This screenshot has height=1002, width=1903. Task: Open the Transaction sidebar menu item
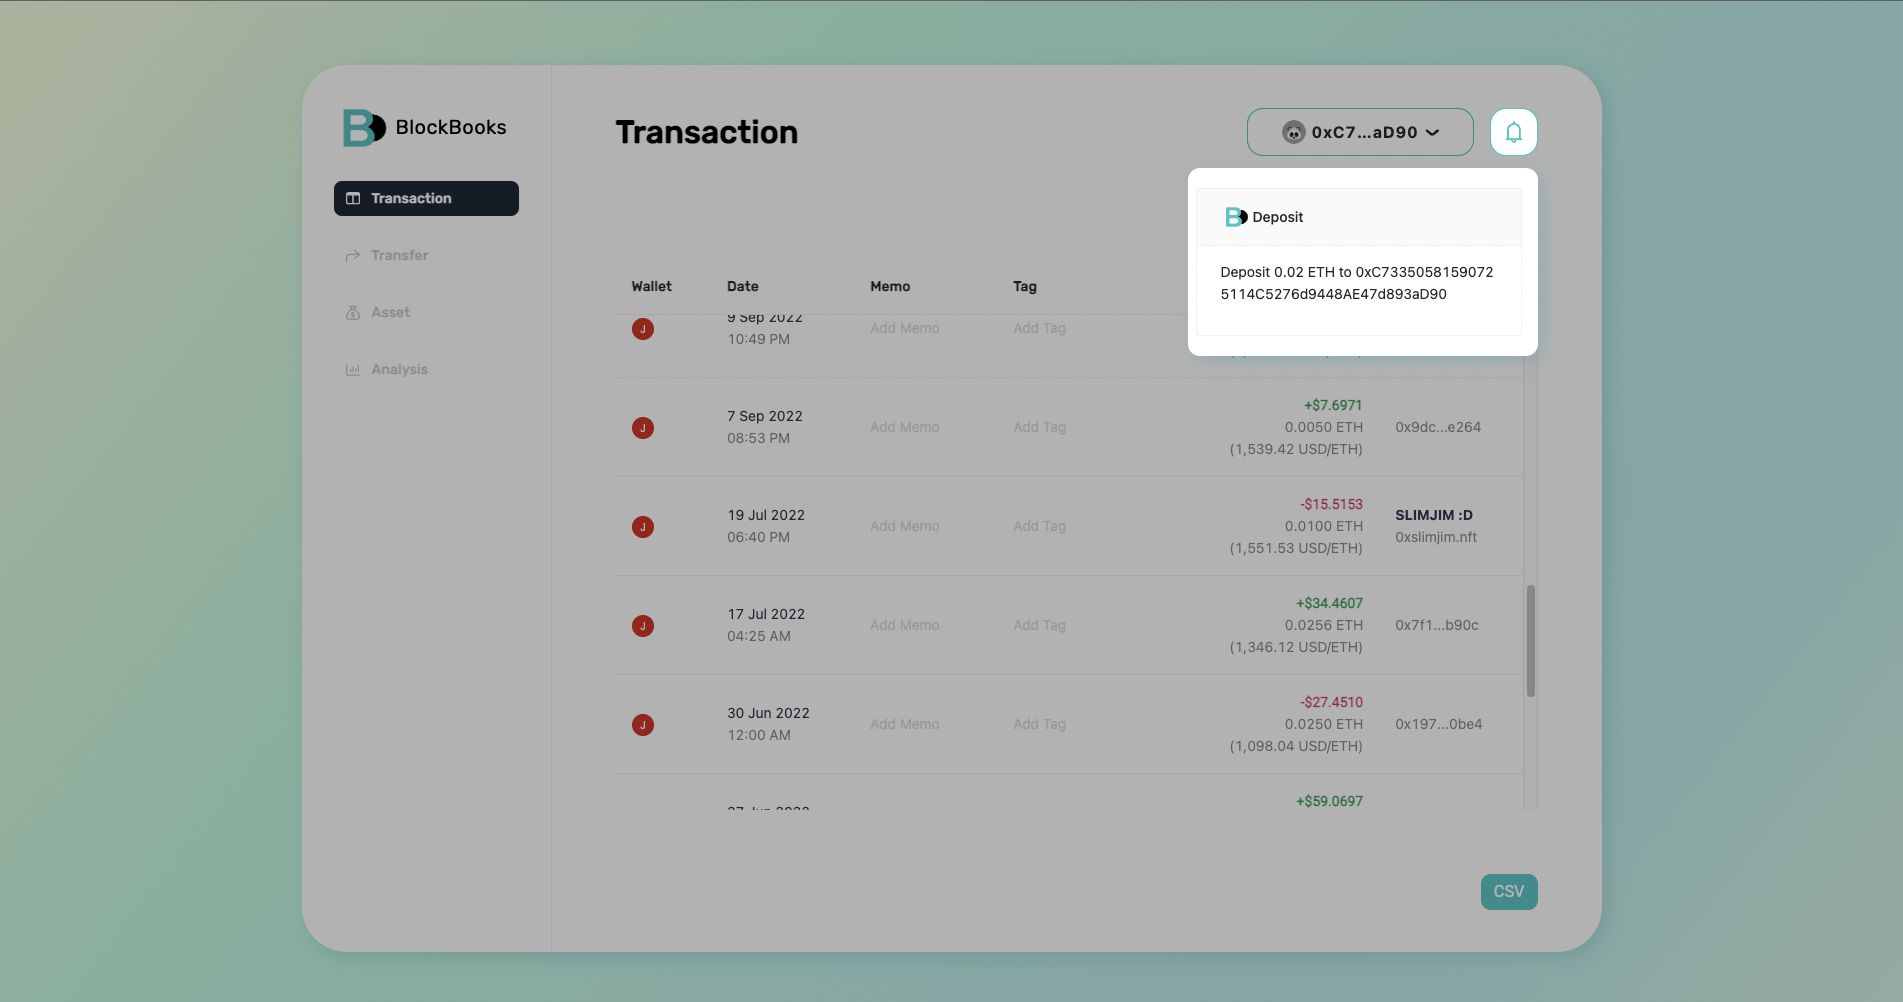click(426, 198)
